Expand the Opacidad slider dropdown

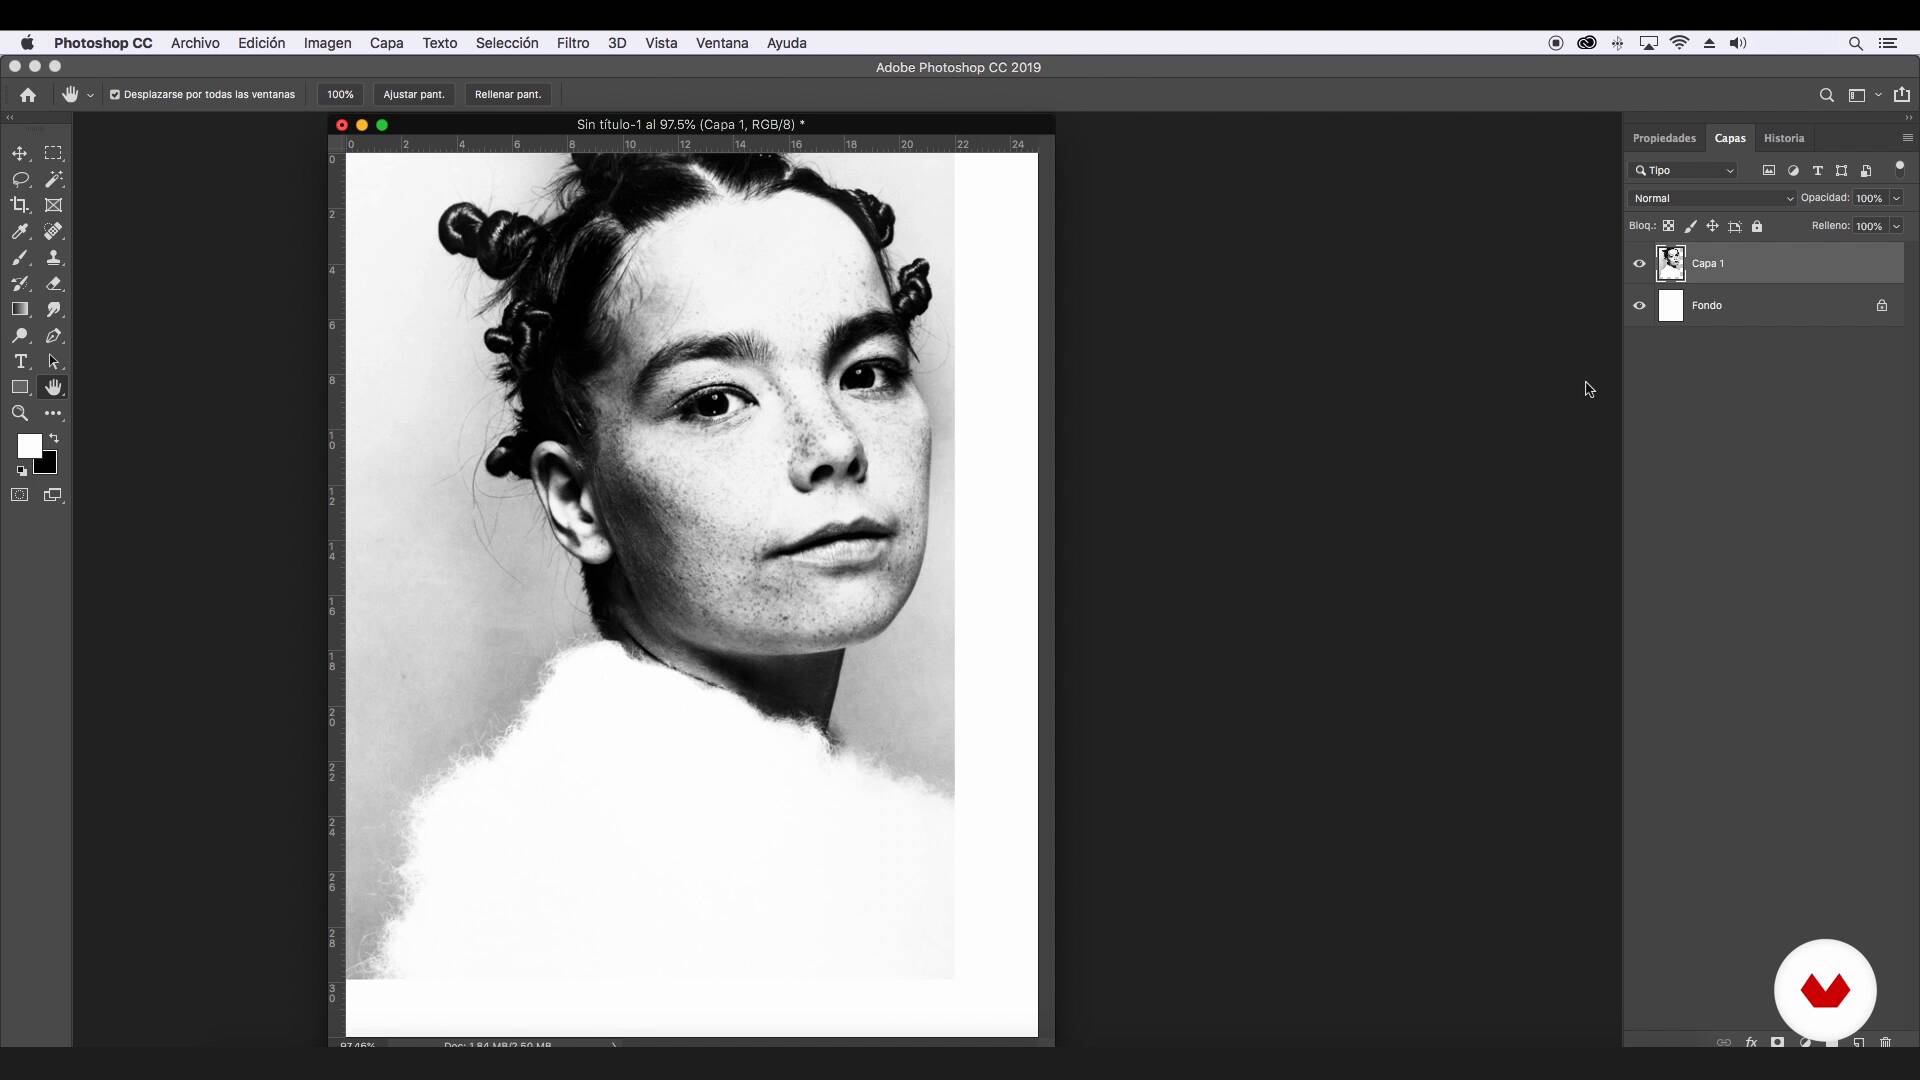1897,198
